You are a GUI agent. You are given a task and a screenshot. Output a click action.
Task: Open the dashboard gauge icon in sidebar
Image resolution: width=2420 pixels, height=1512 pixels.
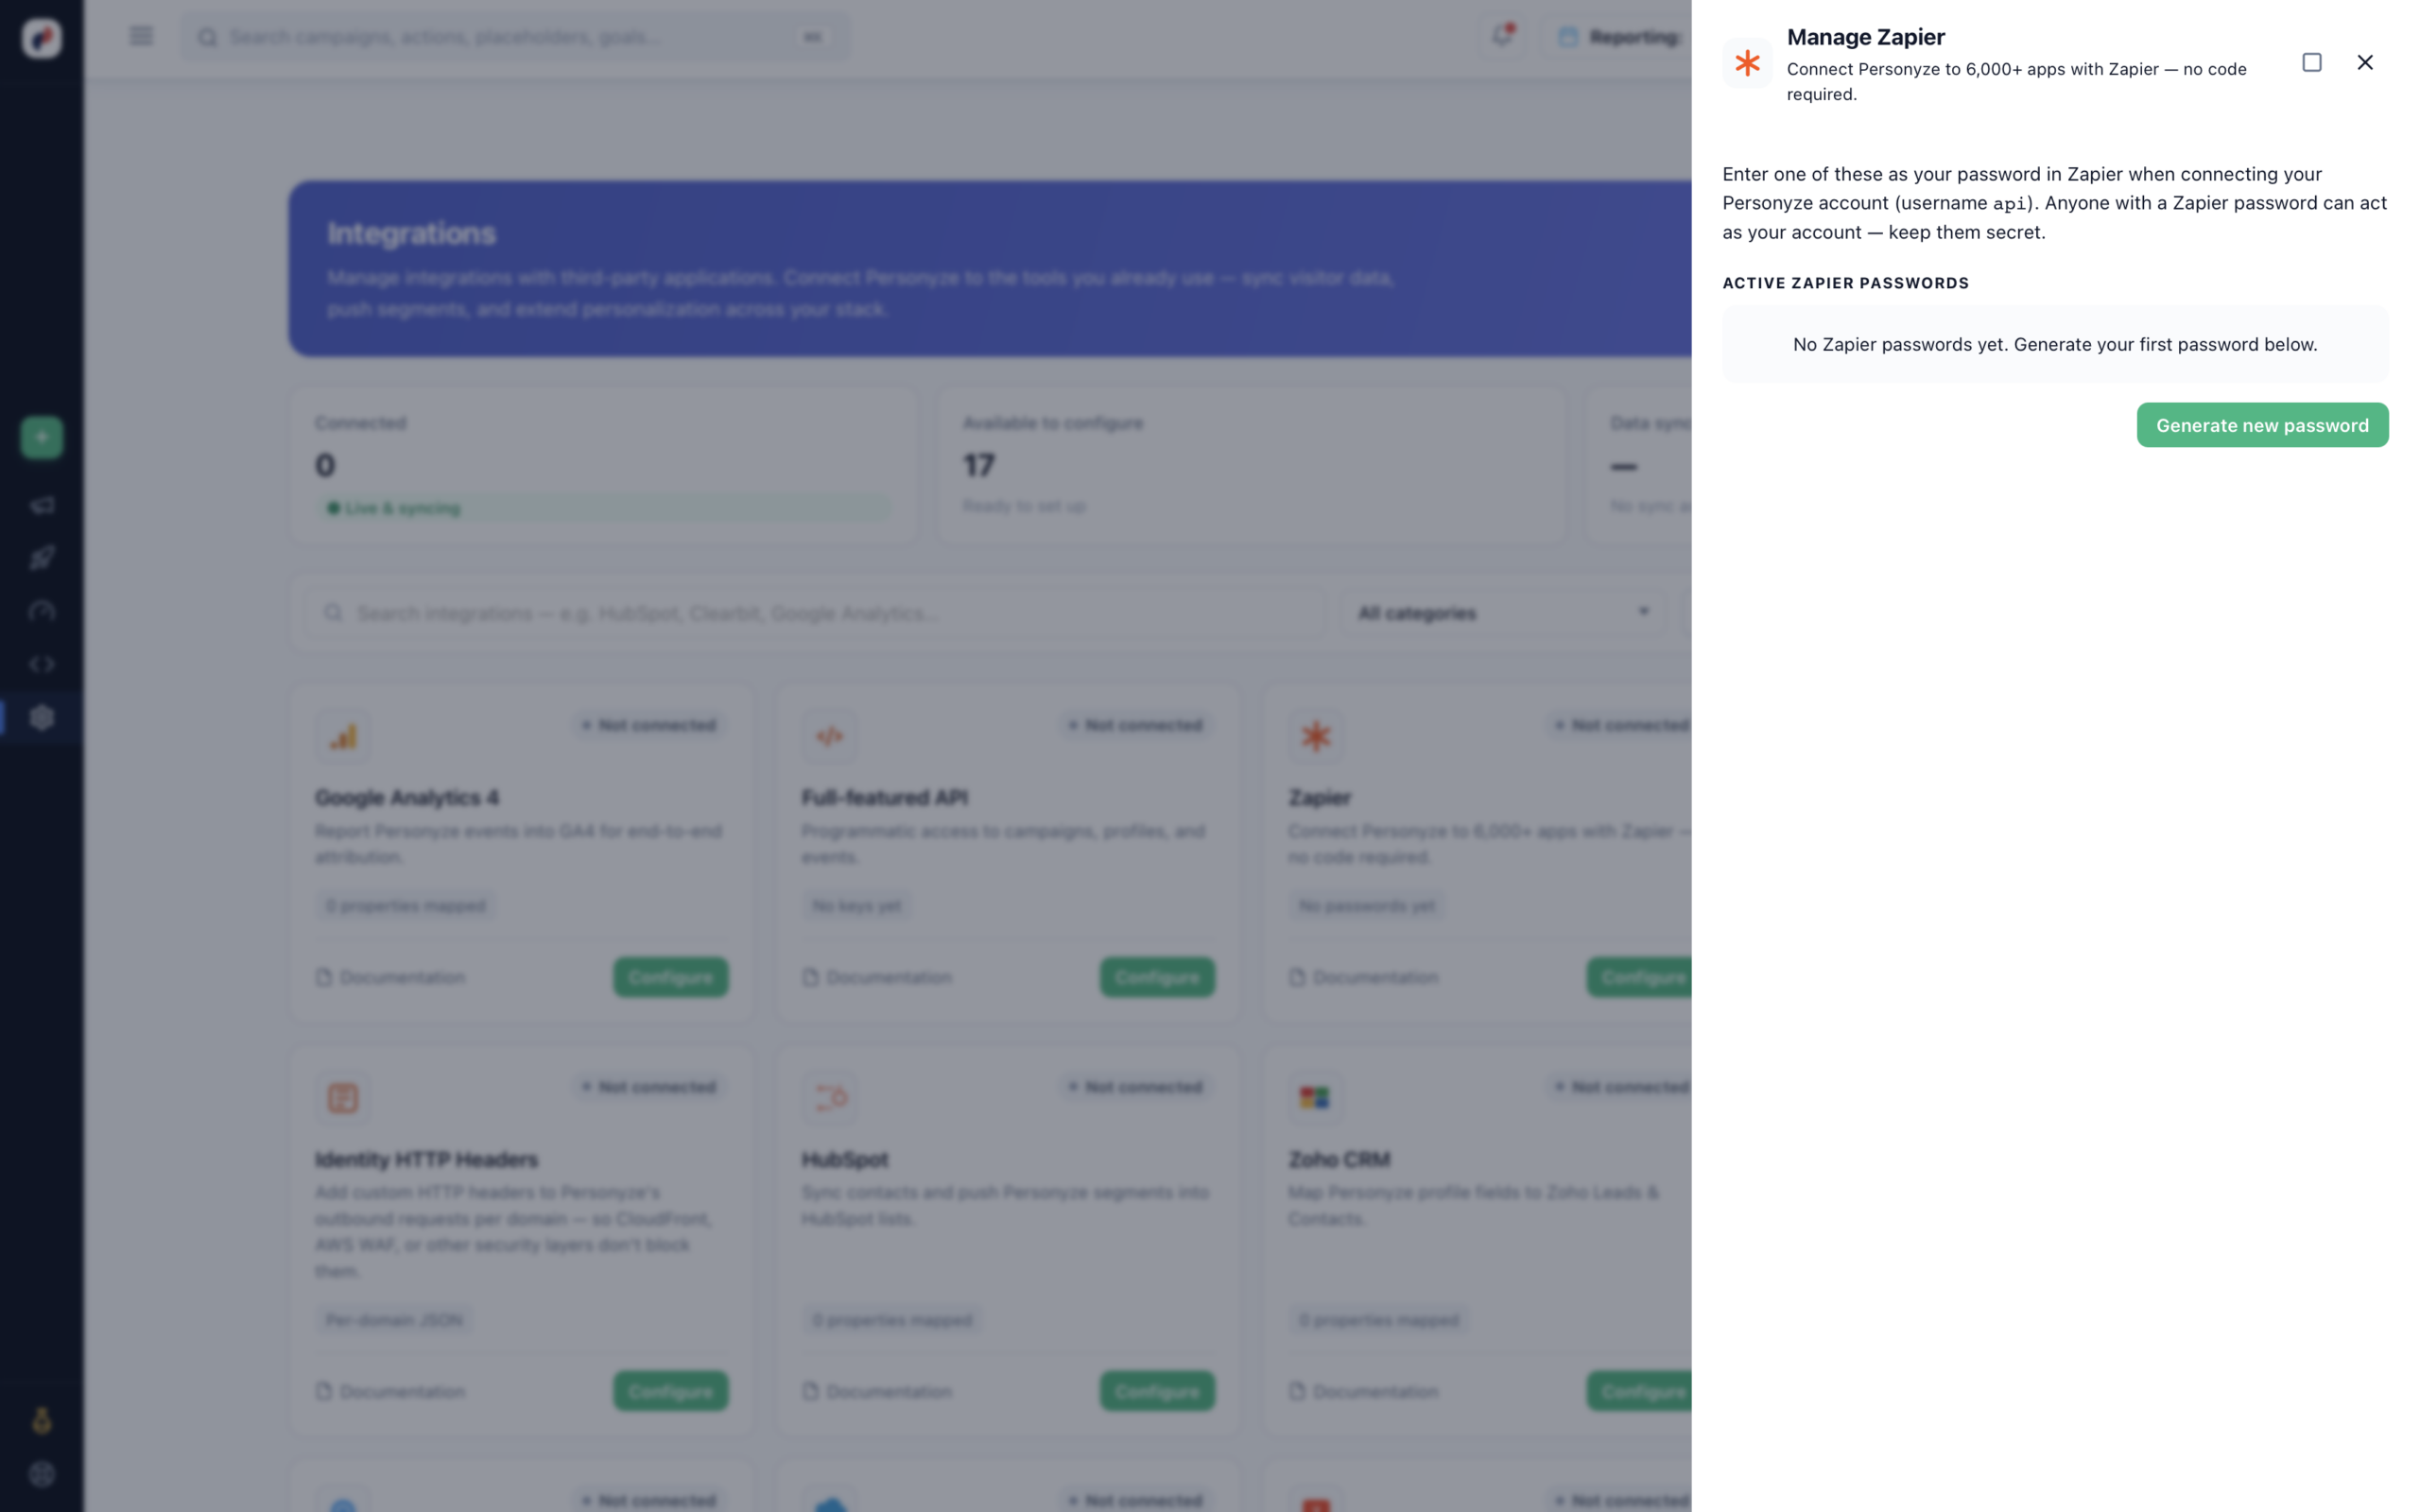(x=42, y=611)
